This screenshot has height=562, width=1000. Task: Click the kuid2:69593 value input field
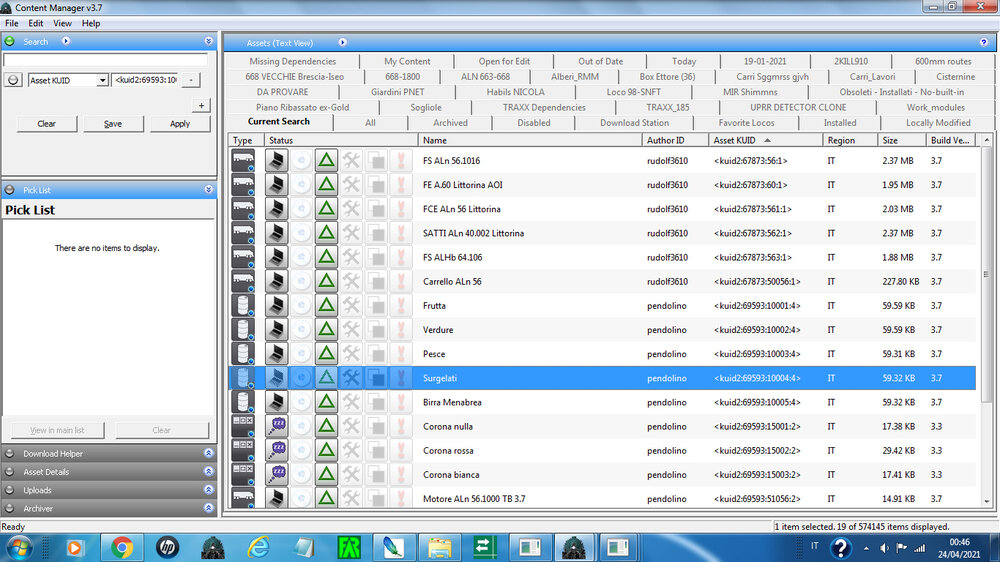145,80
